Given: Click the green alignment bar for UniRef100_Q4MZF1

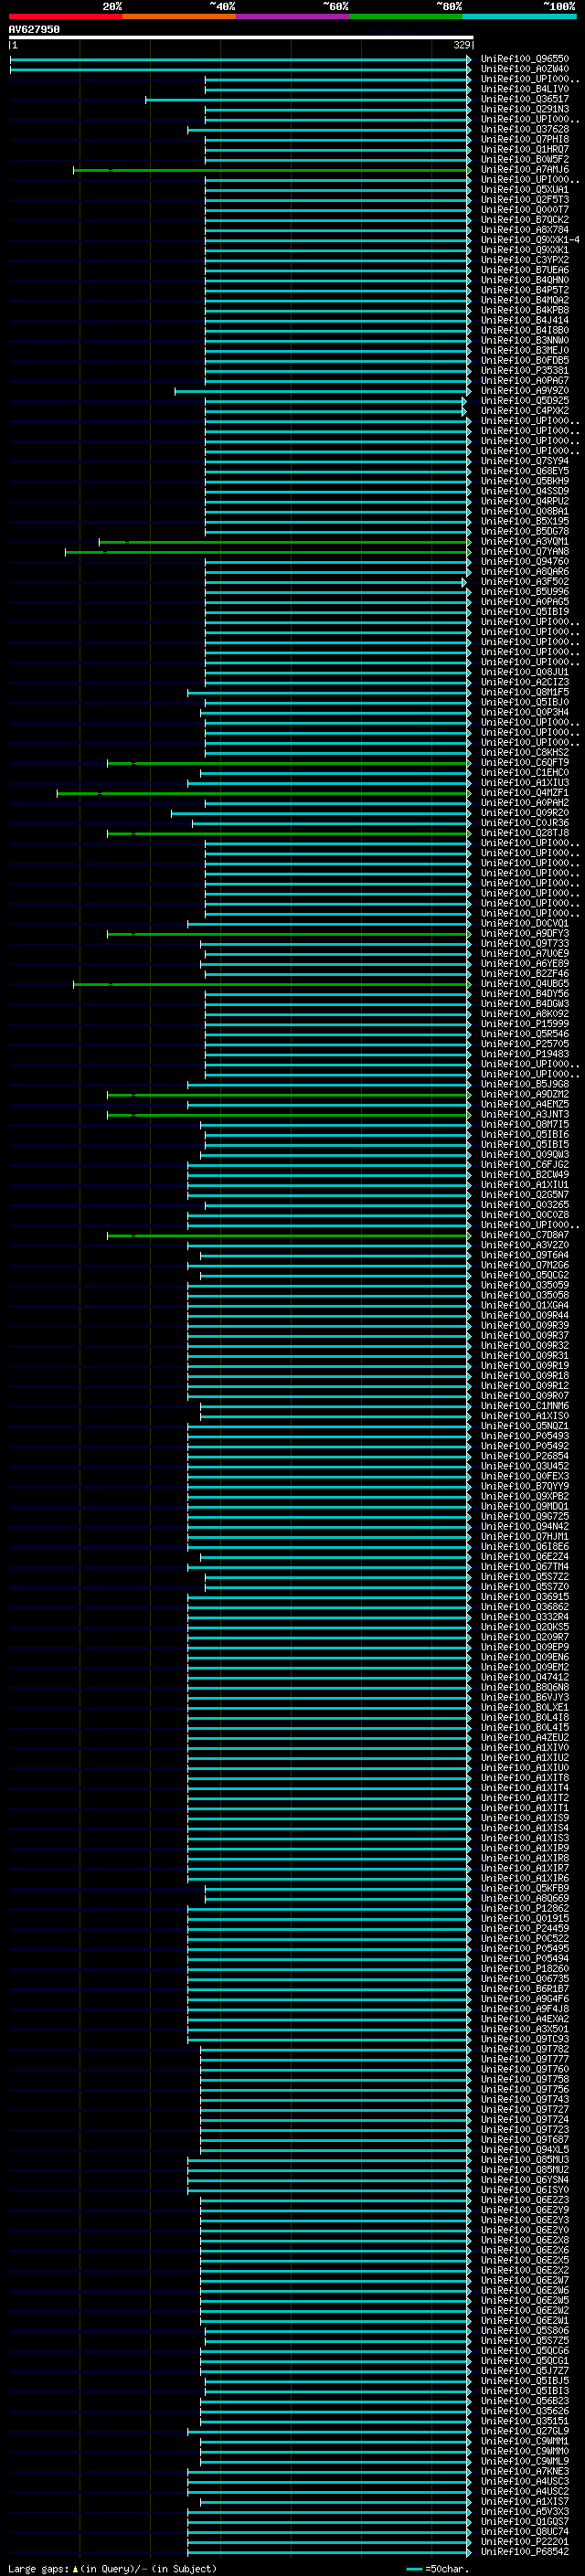Looking at the screenshot, I should pos(263,793).
